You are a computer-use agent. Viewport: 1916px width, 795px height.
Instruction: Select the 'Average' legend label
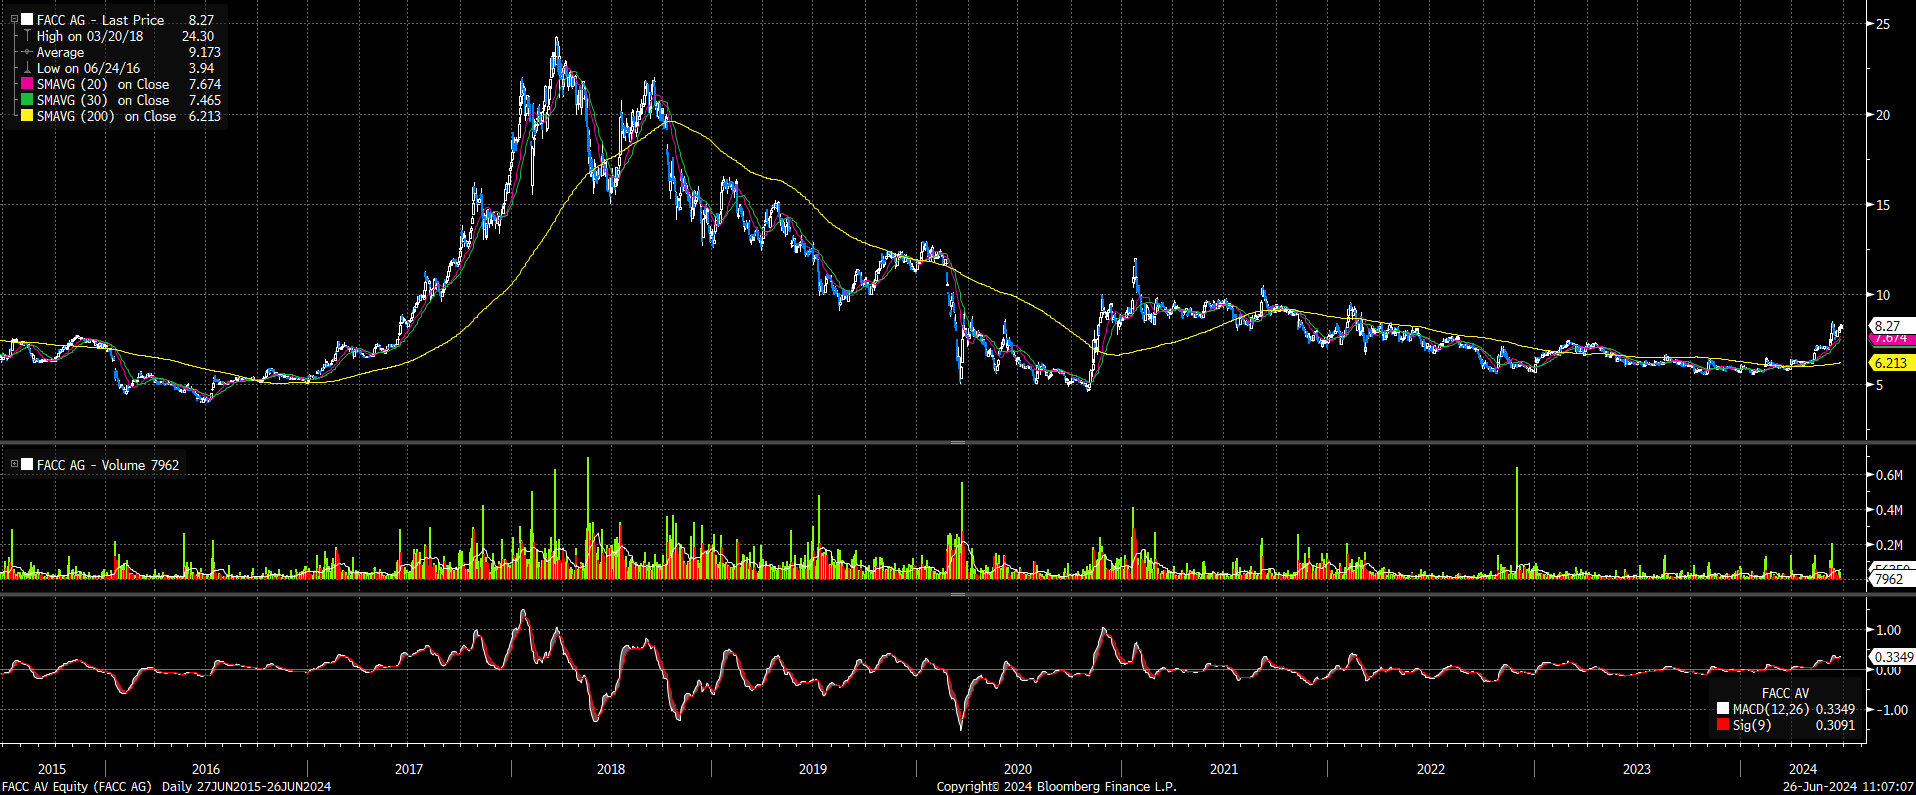coord(60,52)
